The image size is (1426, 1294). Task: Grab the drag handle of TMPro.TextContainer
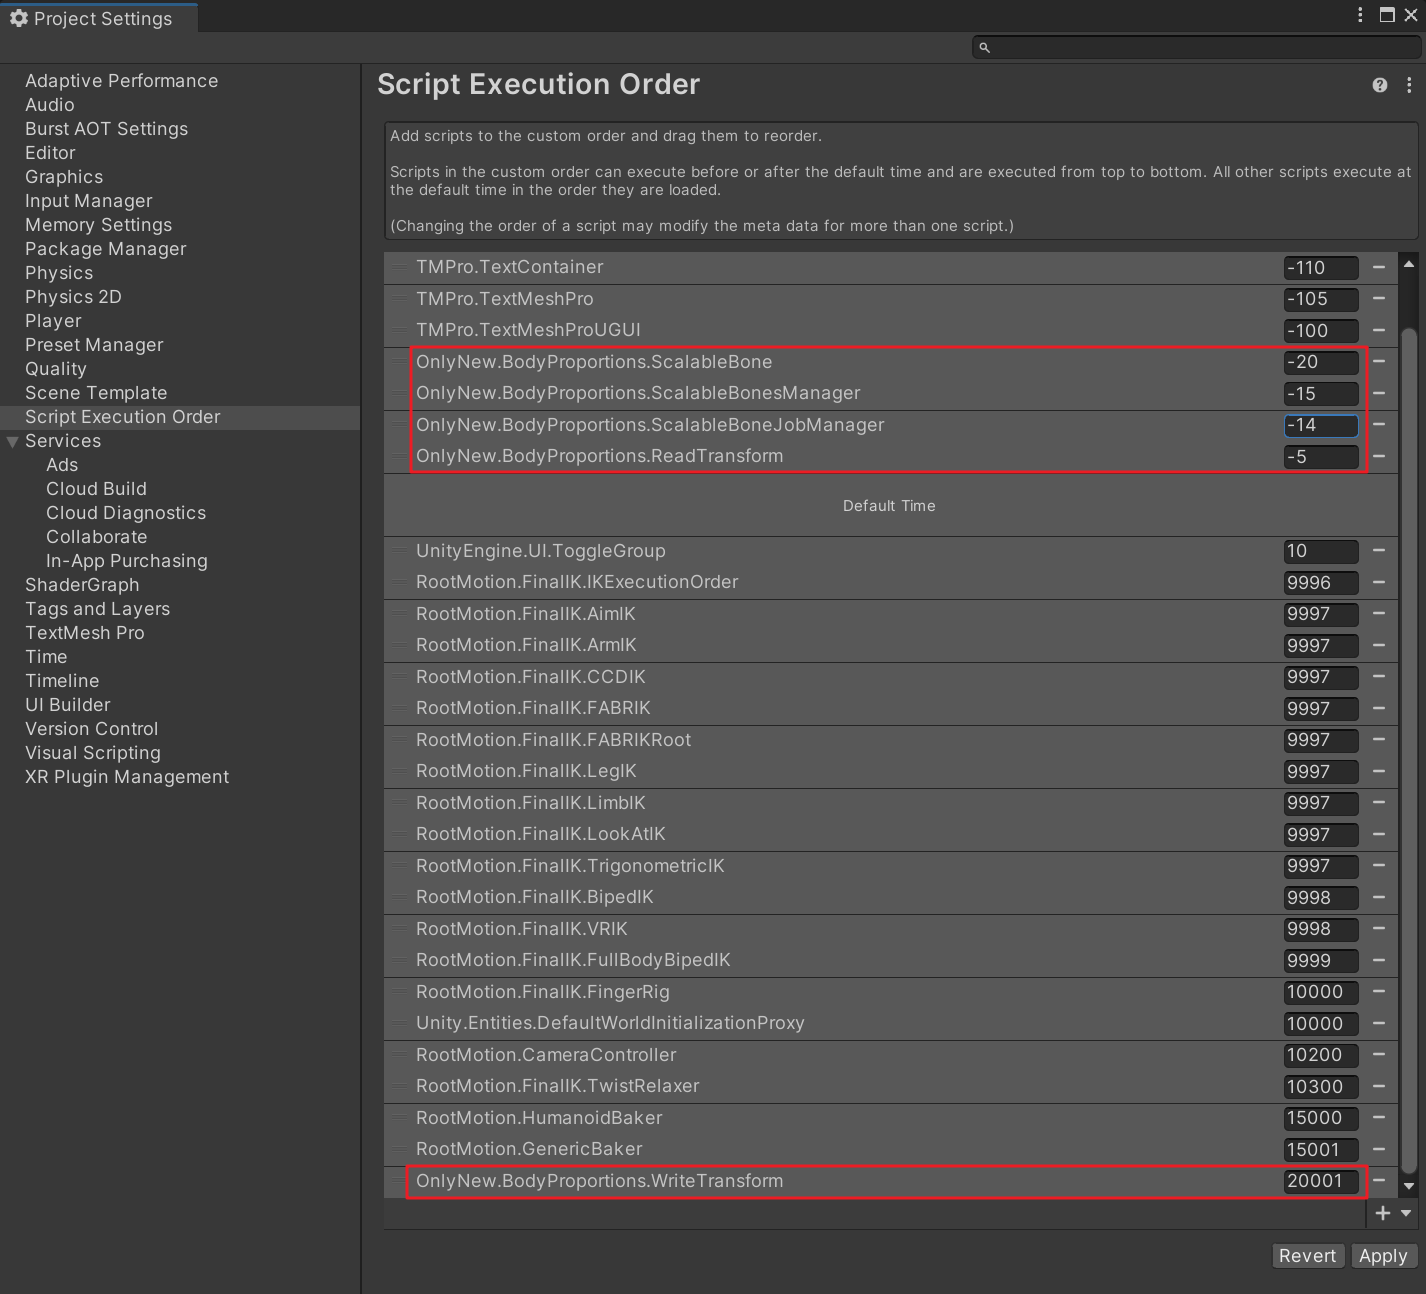(399, 267)
